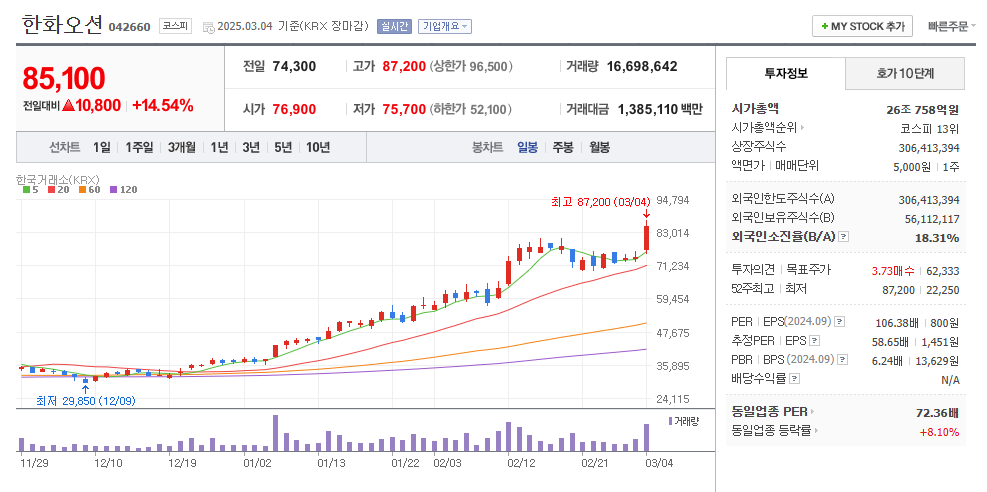
Task: Click the arrow icon next to 시가총액순위
Action: [x=802, y=128]
